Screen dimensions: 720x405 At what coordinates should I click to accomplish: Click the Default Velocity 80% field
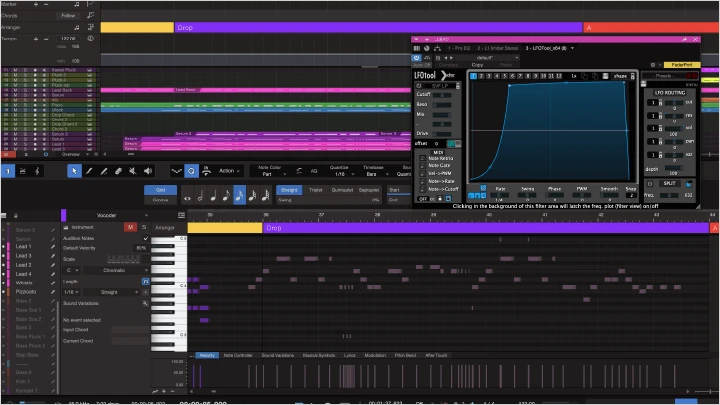[x=141, y=248]
